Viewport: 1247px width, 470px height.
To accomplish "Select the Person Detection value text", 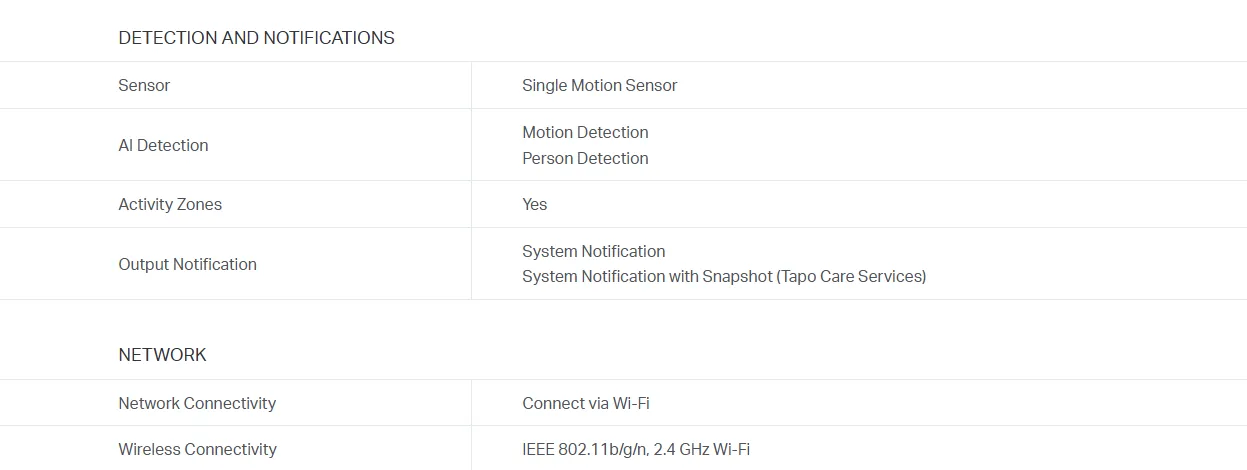I will [585, 158].
